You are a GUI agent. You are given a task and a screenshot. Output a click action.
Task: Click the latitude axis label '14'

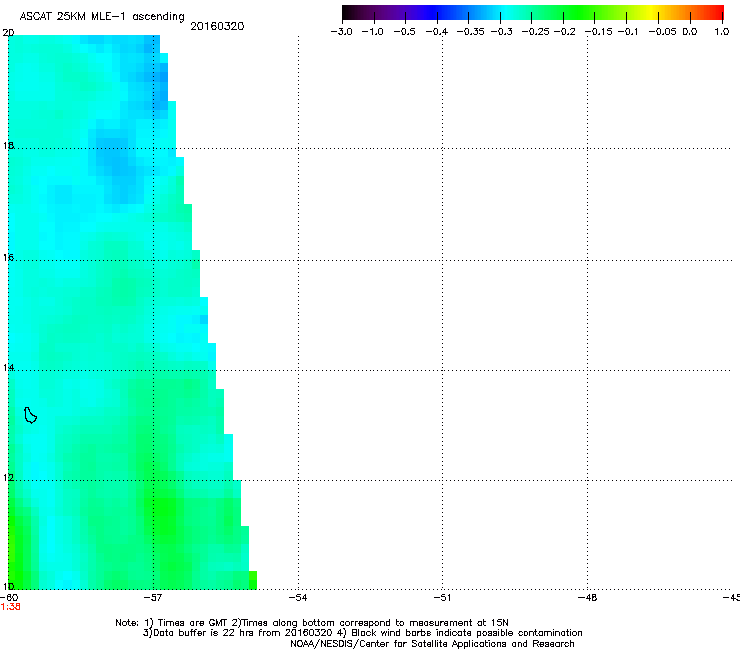pyautogui.click(x=8, y=367)
